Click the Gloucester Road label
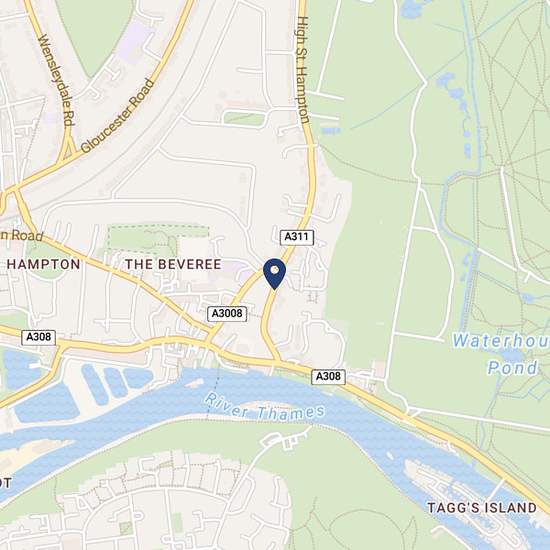This screenshot has height=550, width=550. [117, 115]
